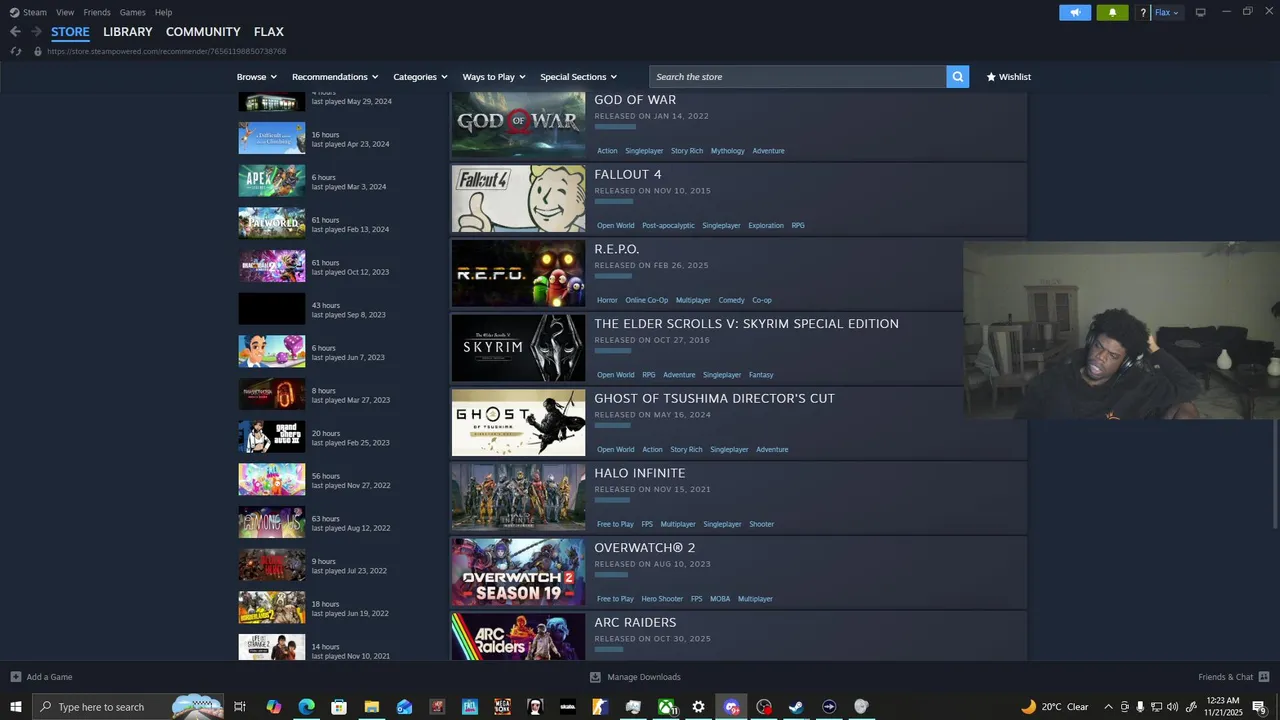Viewport: 1280px width, 720px height.
Task: Switch to the STORE tab
Action: pyautogui.click(x=70, y=32)
